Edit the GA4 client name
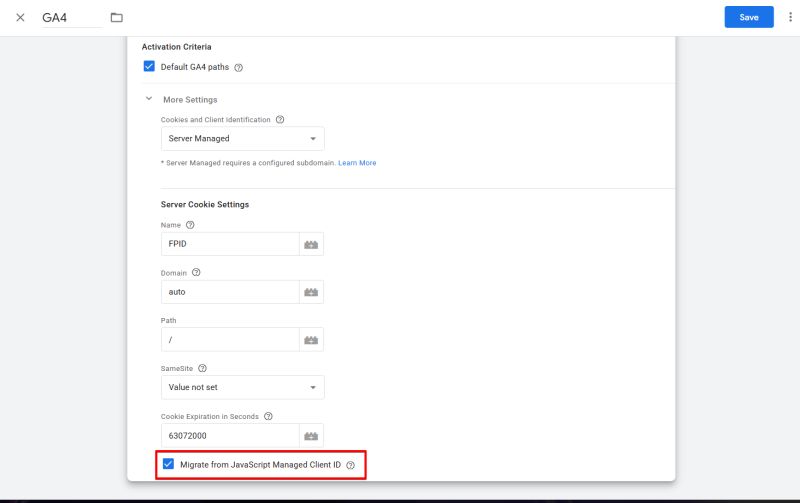 tap(71, 17)
